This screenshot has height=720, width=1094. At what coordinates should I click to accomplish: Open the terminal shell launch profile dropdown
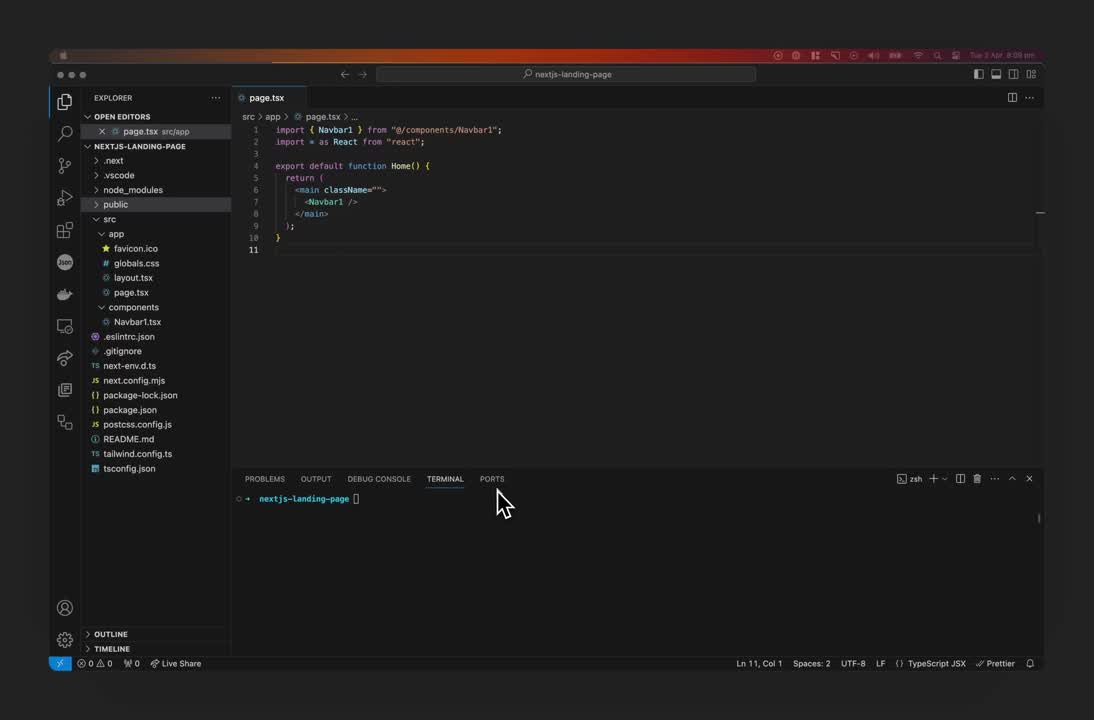(x=943, y=478)
